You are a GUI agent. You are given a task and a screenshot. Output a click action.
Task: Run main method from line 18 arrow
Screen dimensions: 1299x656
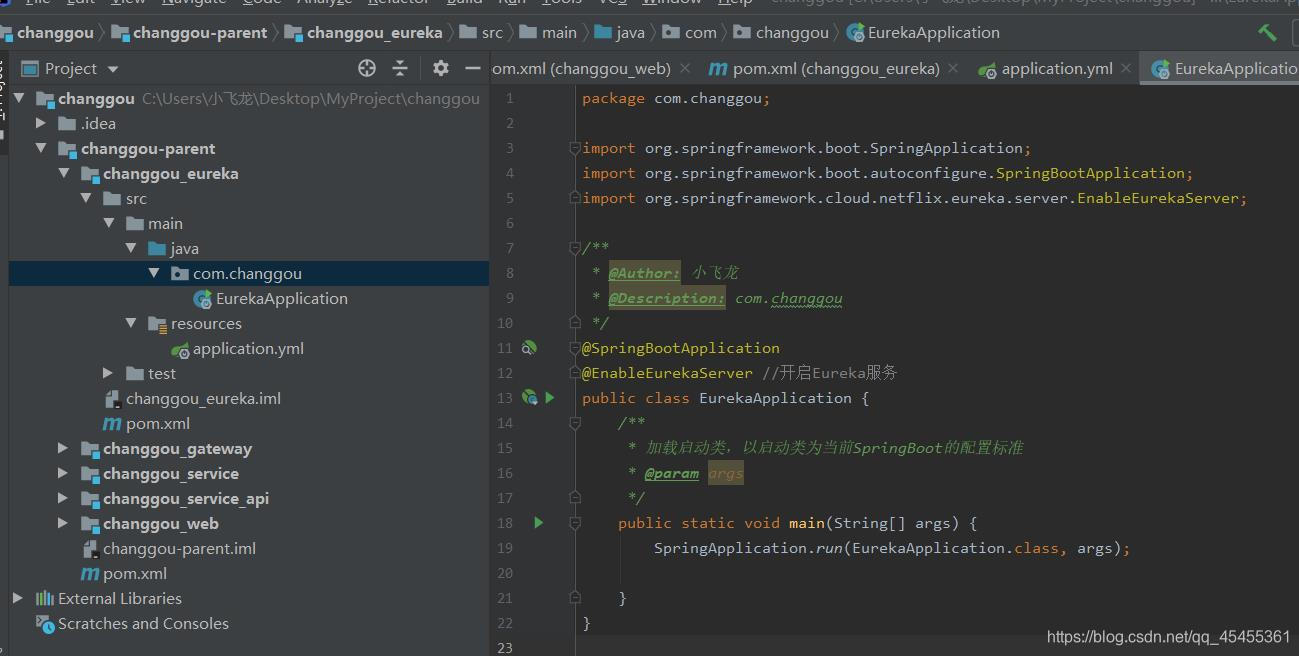[539, 523]
